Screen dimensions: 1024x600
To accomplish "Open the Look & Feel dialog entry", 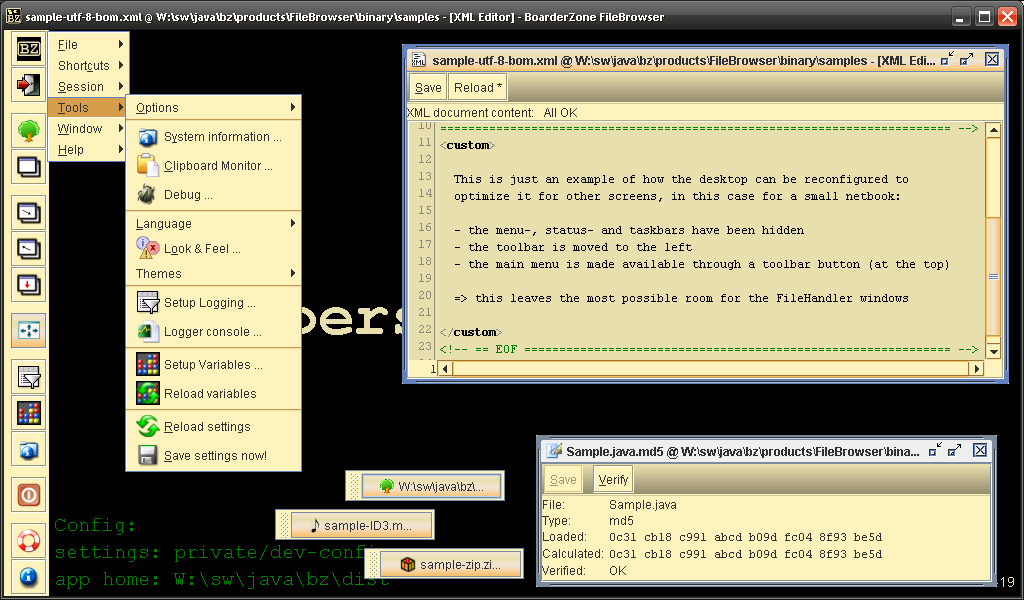I will pyautogui.click(x=214, y=249).
